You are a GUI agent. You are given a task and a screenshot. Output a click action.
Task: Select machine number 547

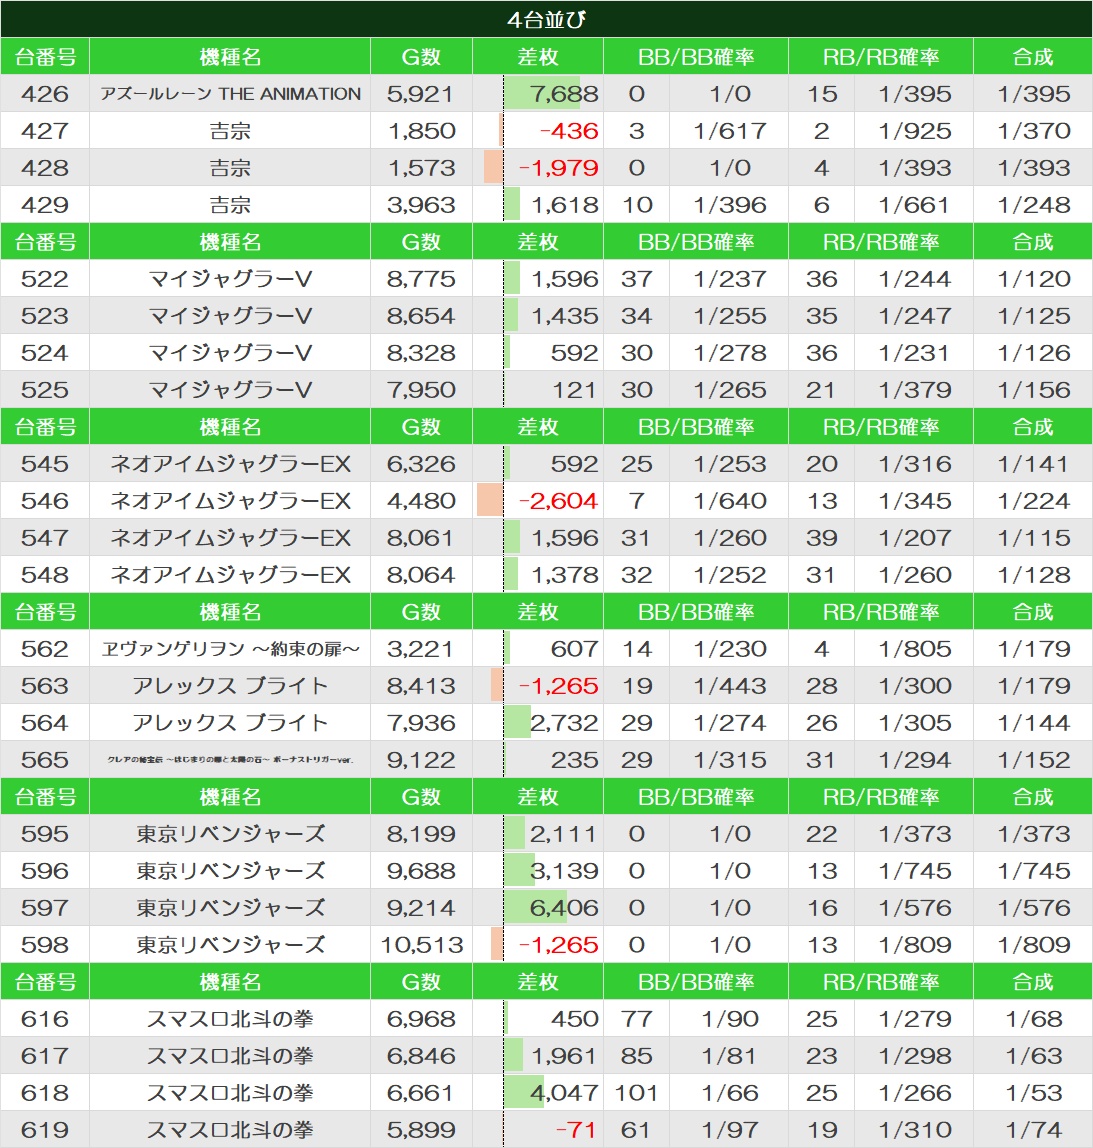pyautogui.click(x=45, y=537)
